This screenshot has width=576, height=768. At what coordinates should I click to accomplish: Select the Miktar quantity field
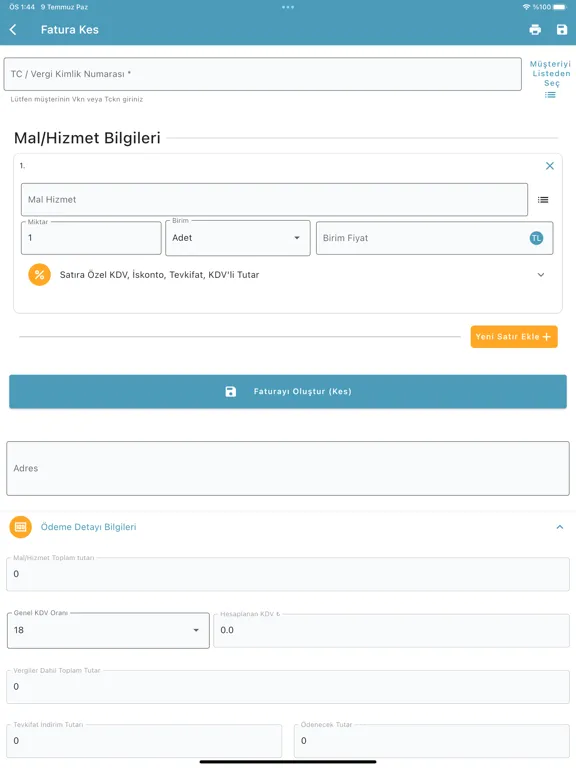(91, 238)
